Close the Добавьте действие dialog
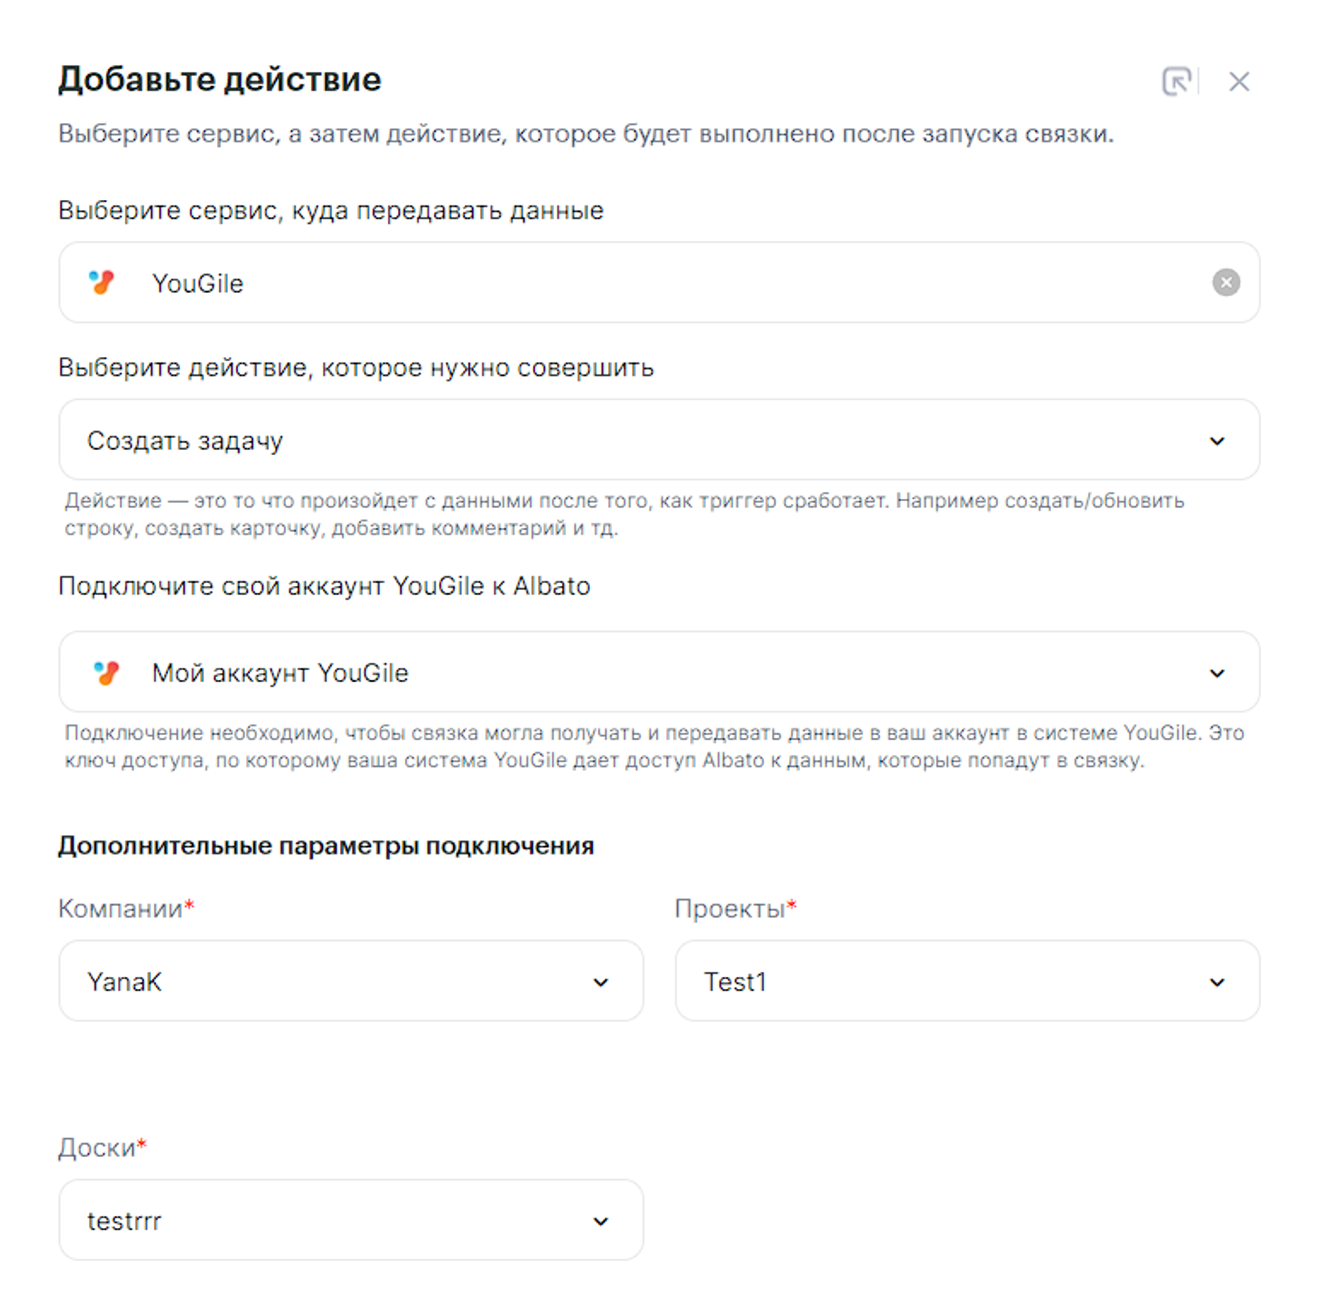The height and width of the screenshot is (1289, 1320). [1239, 82]
